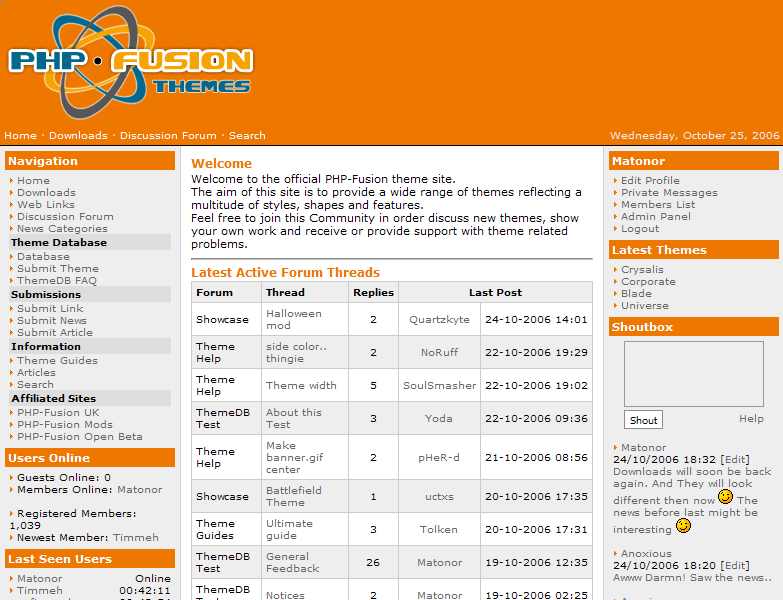The width and height of the screenshot is (783, 600).
Task: Open the Halloween mod thread
Action: [x=294, y=319]
